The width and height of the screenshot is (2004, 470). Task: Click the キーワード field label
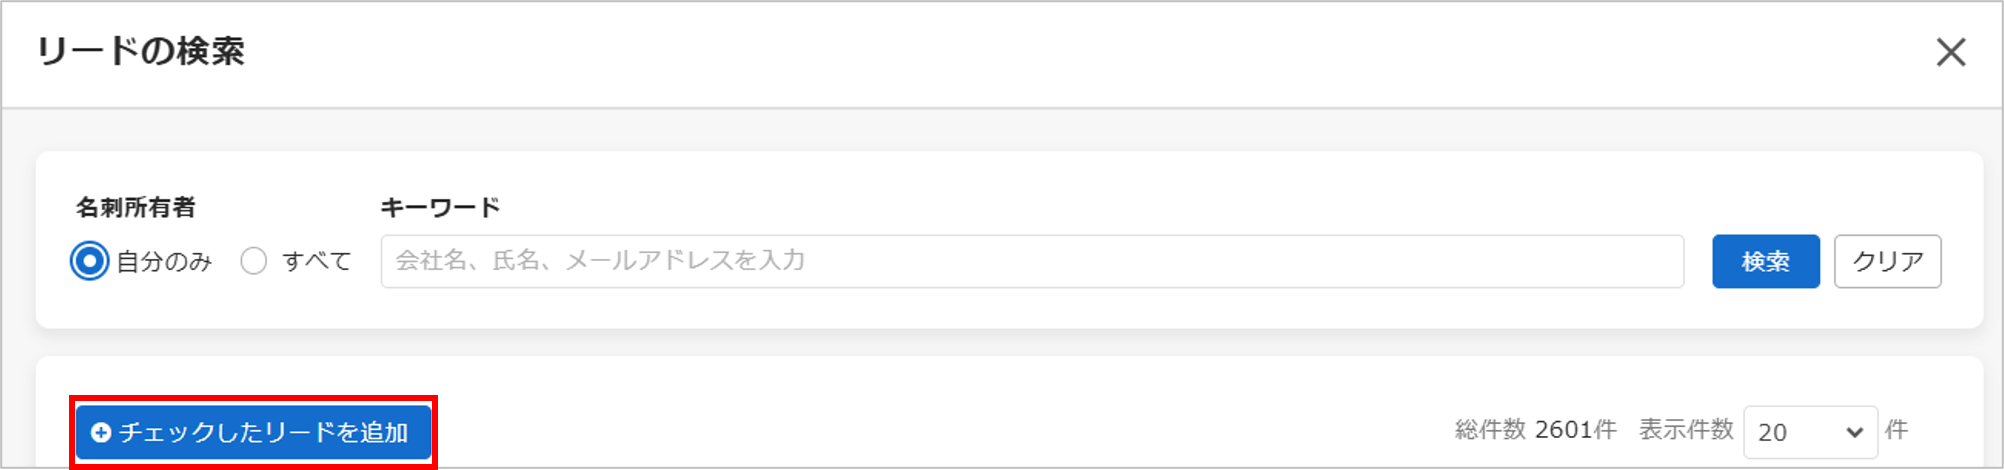point(440,207)
